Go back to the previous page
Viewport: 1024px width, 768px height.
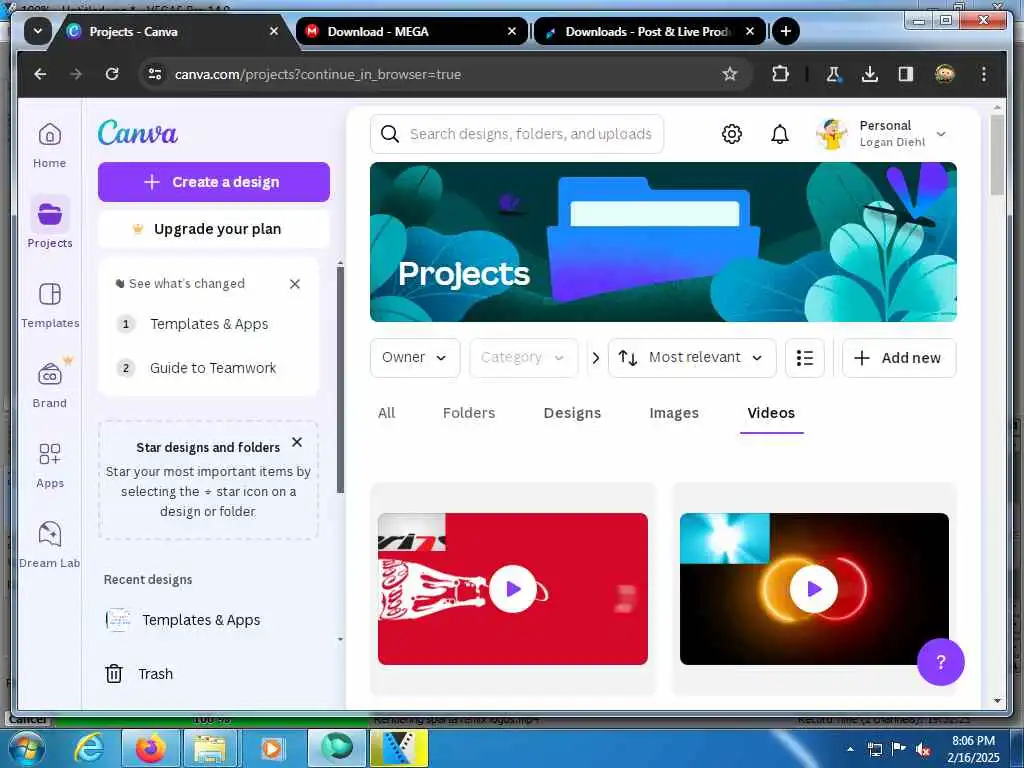point(40,74)
